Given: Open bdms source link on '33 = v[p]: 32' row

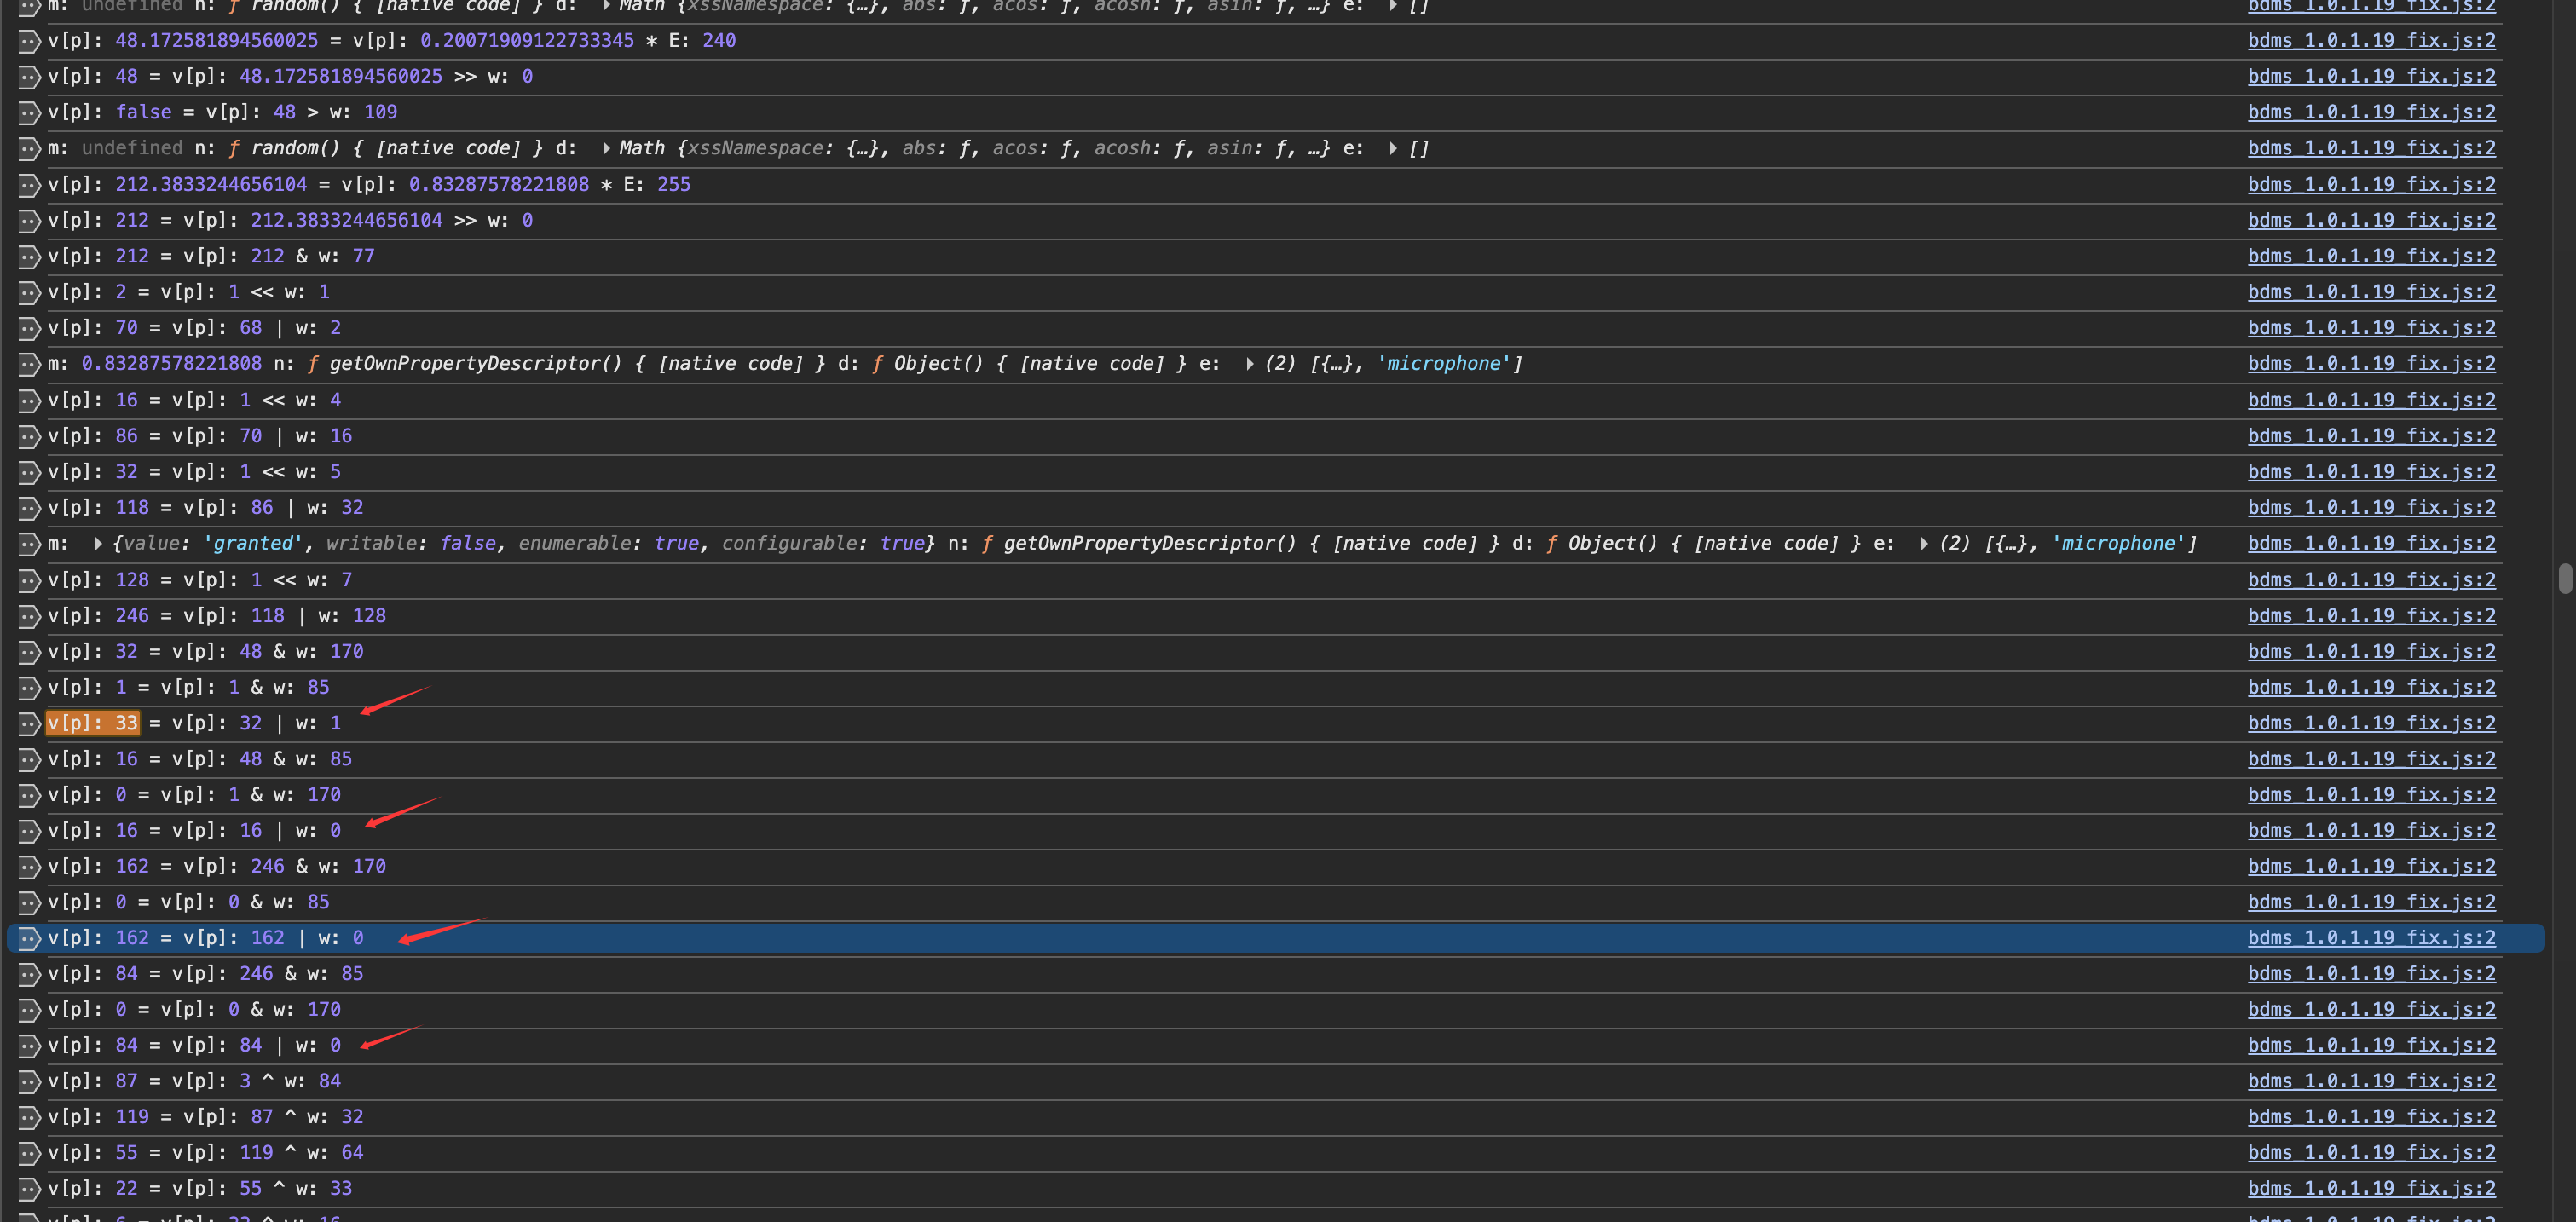Looking at the screenshot, I should [x=2371, y=723].
